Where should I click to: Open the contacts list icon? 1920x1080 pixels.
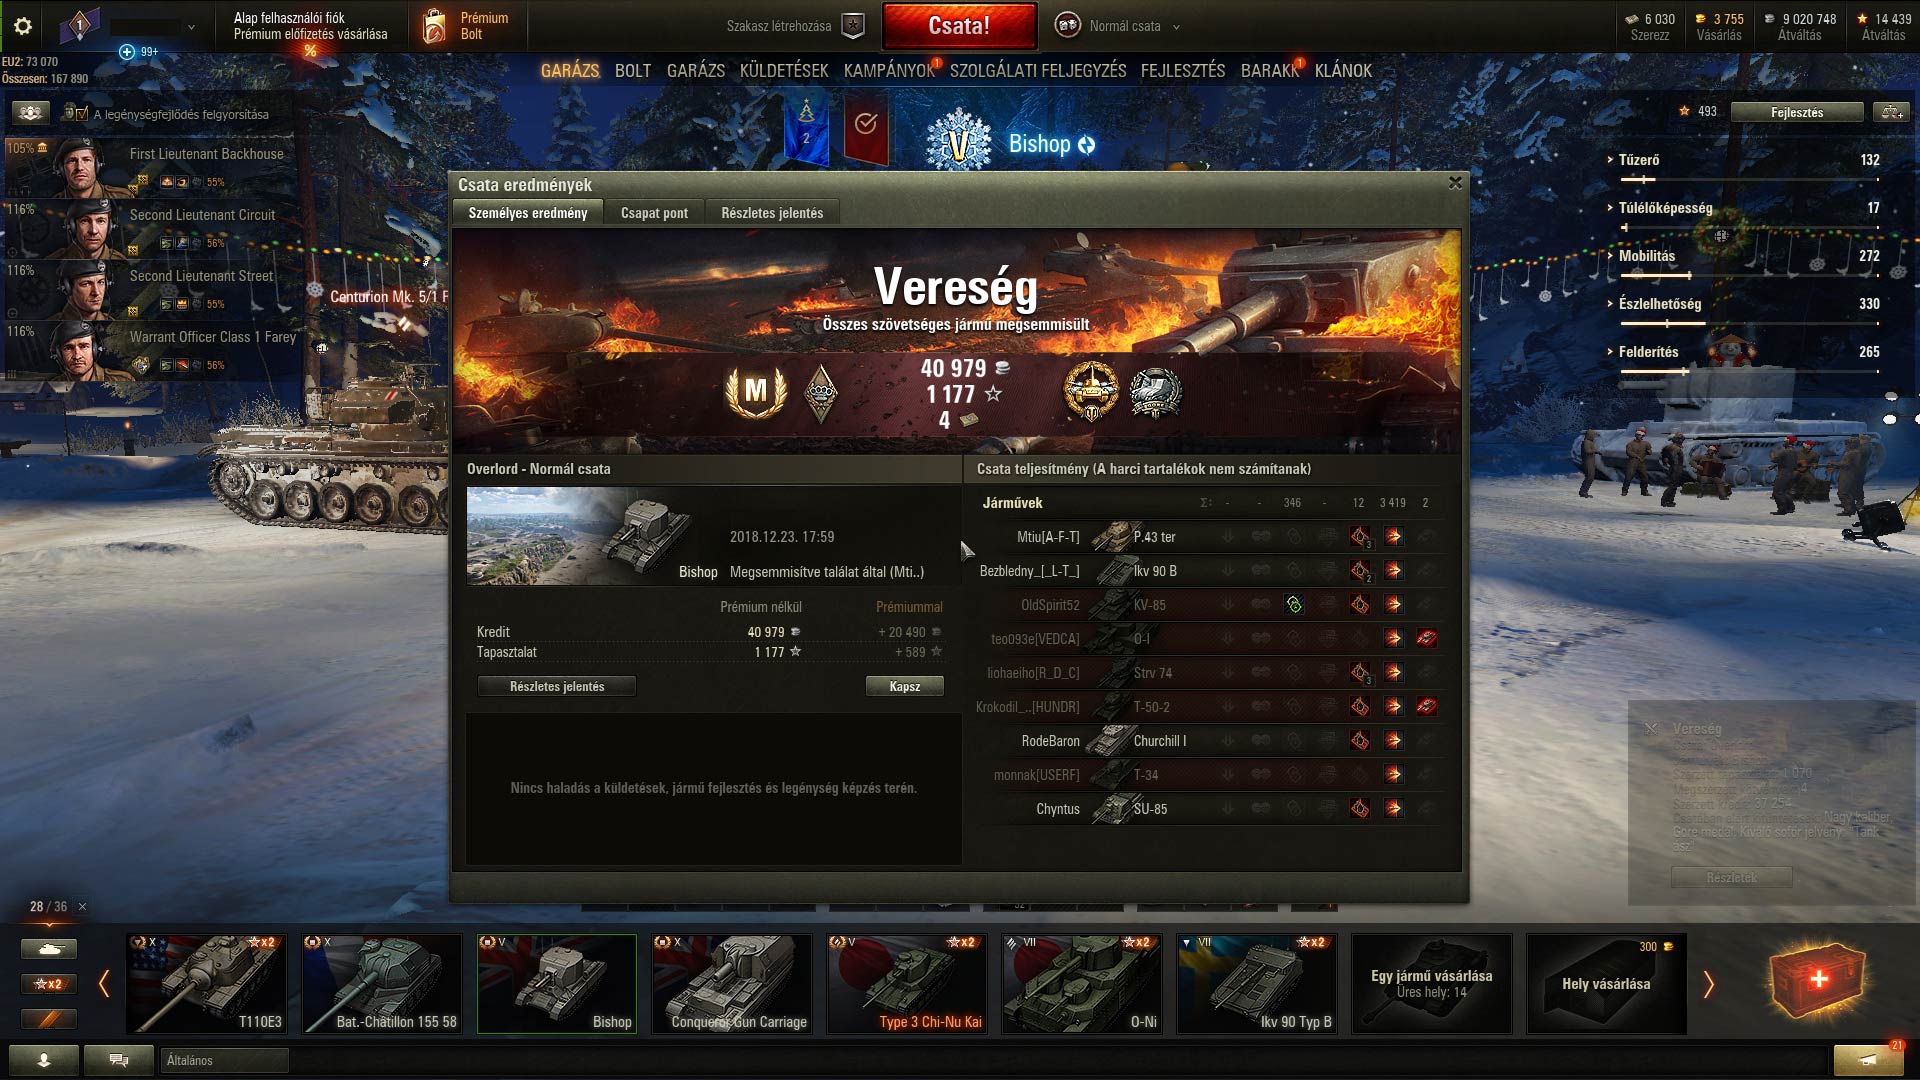(x=44, y=1060)
